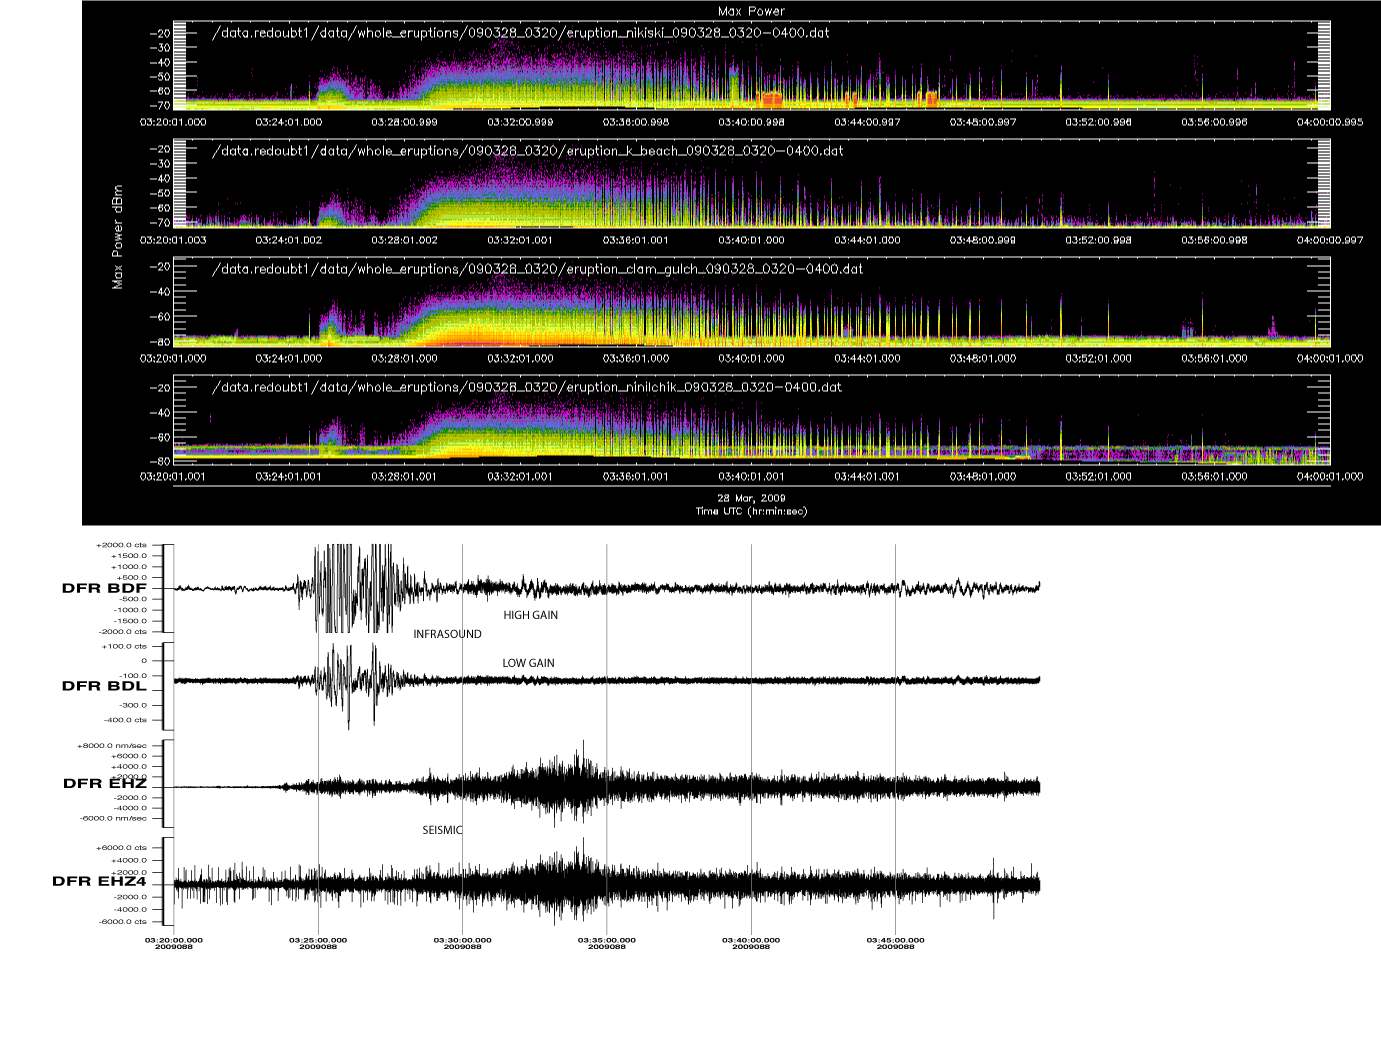1381x1041 pixels.
Task: Click the 'HIGH GAIN' annotation
Action: (x=531, y=615)
